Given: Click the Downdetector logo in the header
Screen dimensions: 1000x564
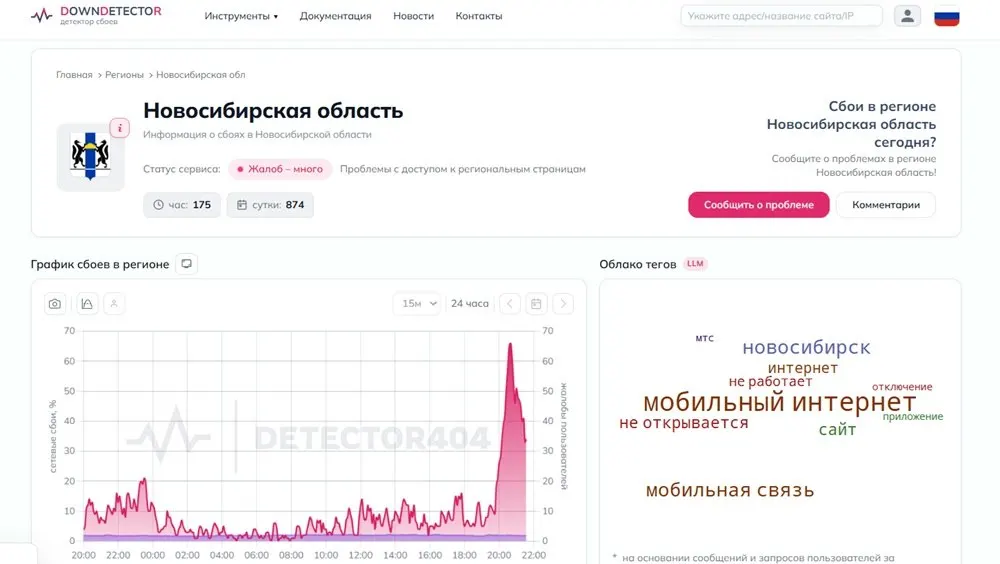Looking at the screenshot, I should click(96, 15).
